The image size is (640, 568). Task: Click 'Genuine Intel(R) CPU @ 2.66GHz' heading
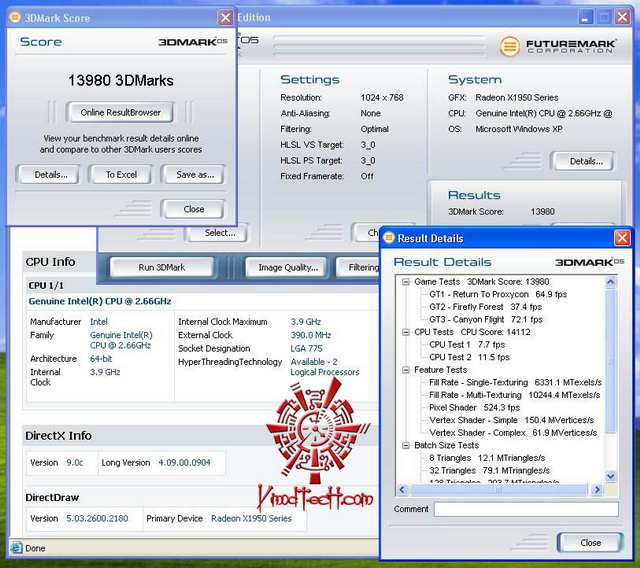pyautogui.click(x=100, y=302)
